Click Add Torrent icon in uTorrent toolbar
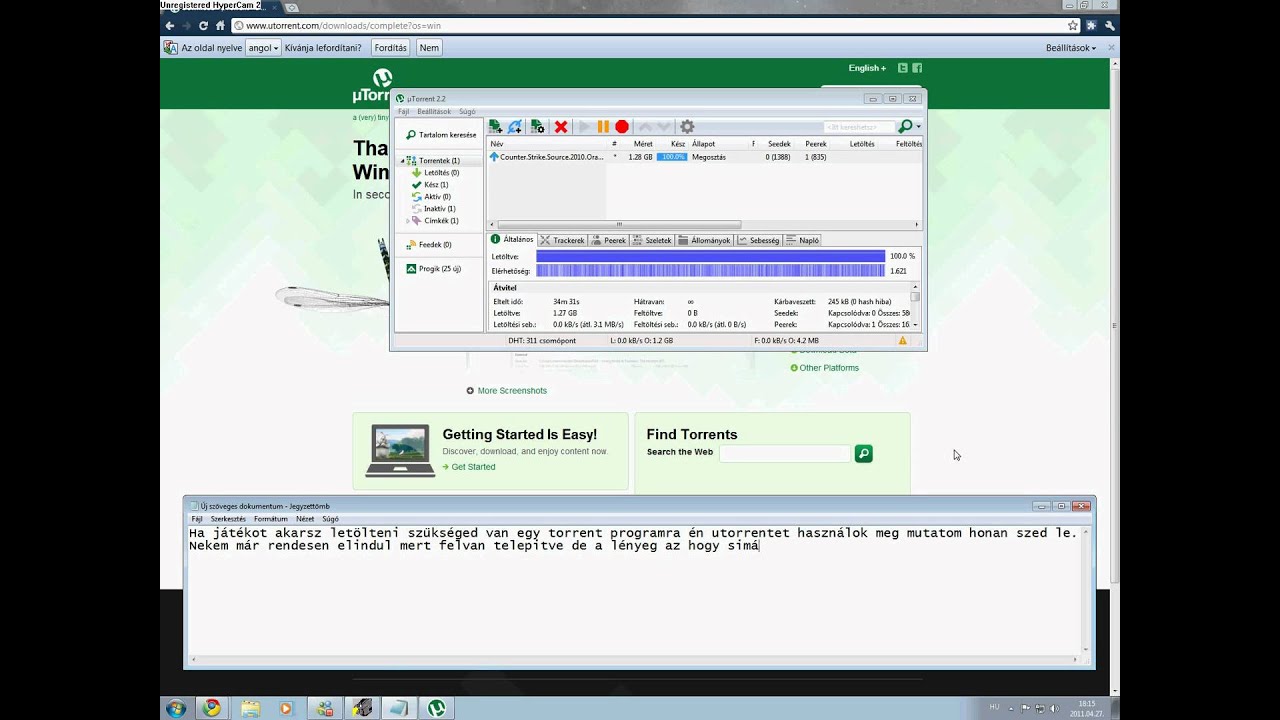Viewport: 1280px width, 720px height. click(x=495, y=127)
